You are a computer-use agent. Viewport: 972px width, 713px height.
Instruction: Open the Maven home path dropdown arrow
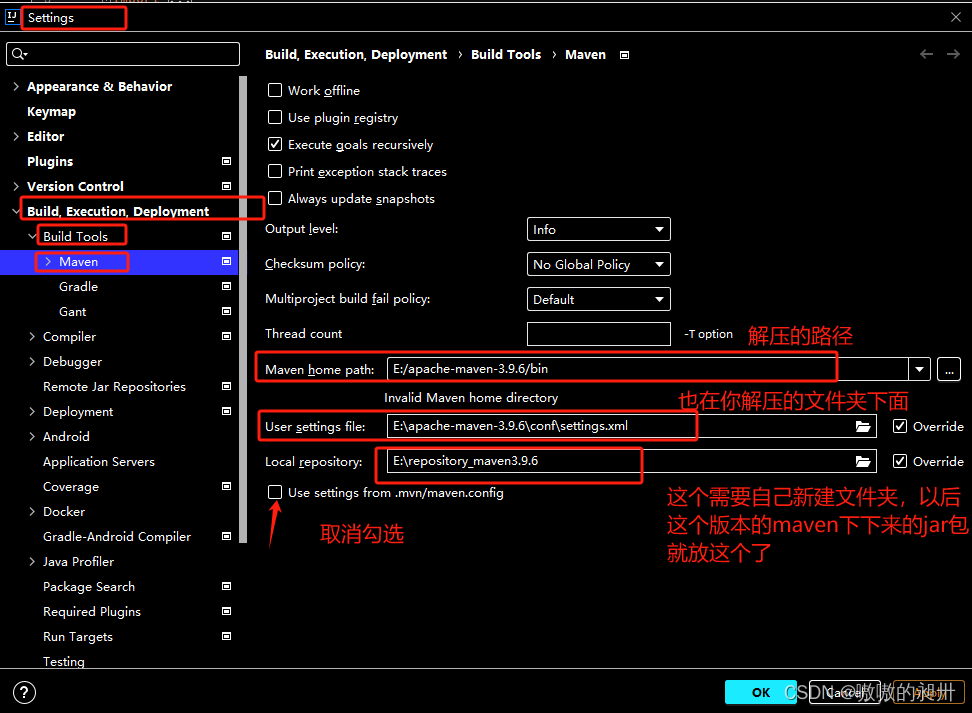[919, 370]
